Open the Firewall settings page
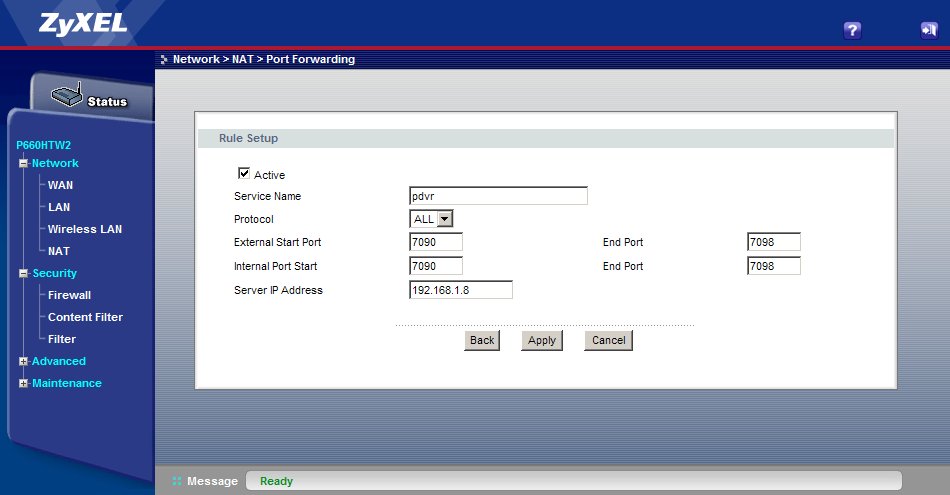 coord(69,295)
